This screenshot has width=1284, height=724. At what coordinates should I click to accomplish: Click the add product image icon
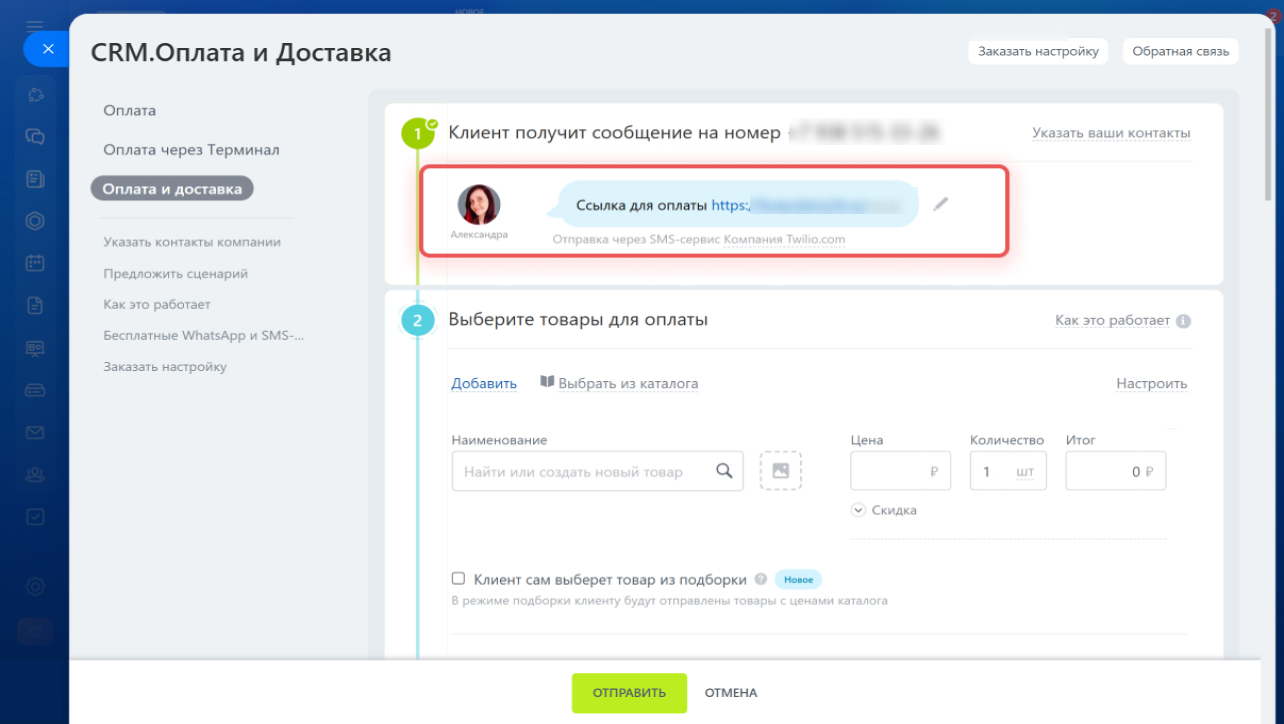[x=780, y=471]
